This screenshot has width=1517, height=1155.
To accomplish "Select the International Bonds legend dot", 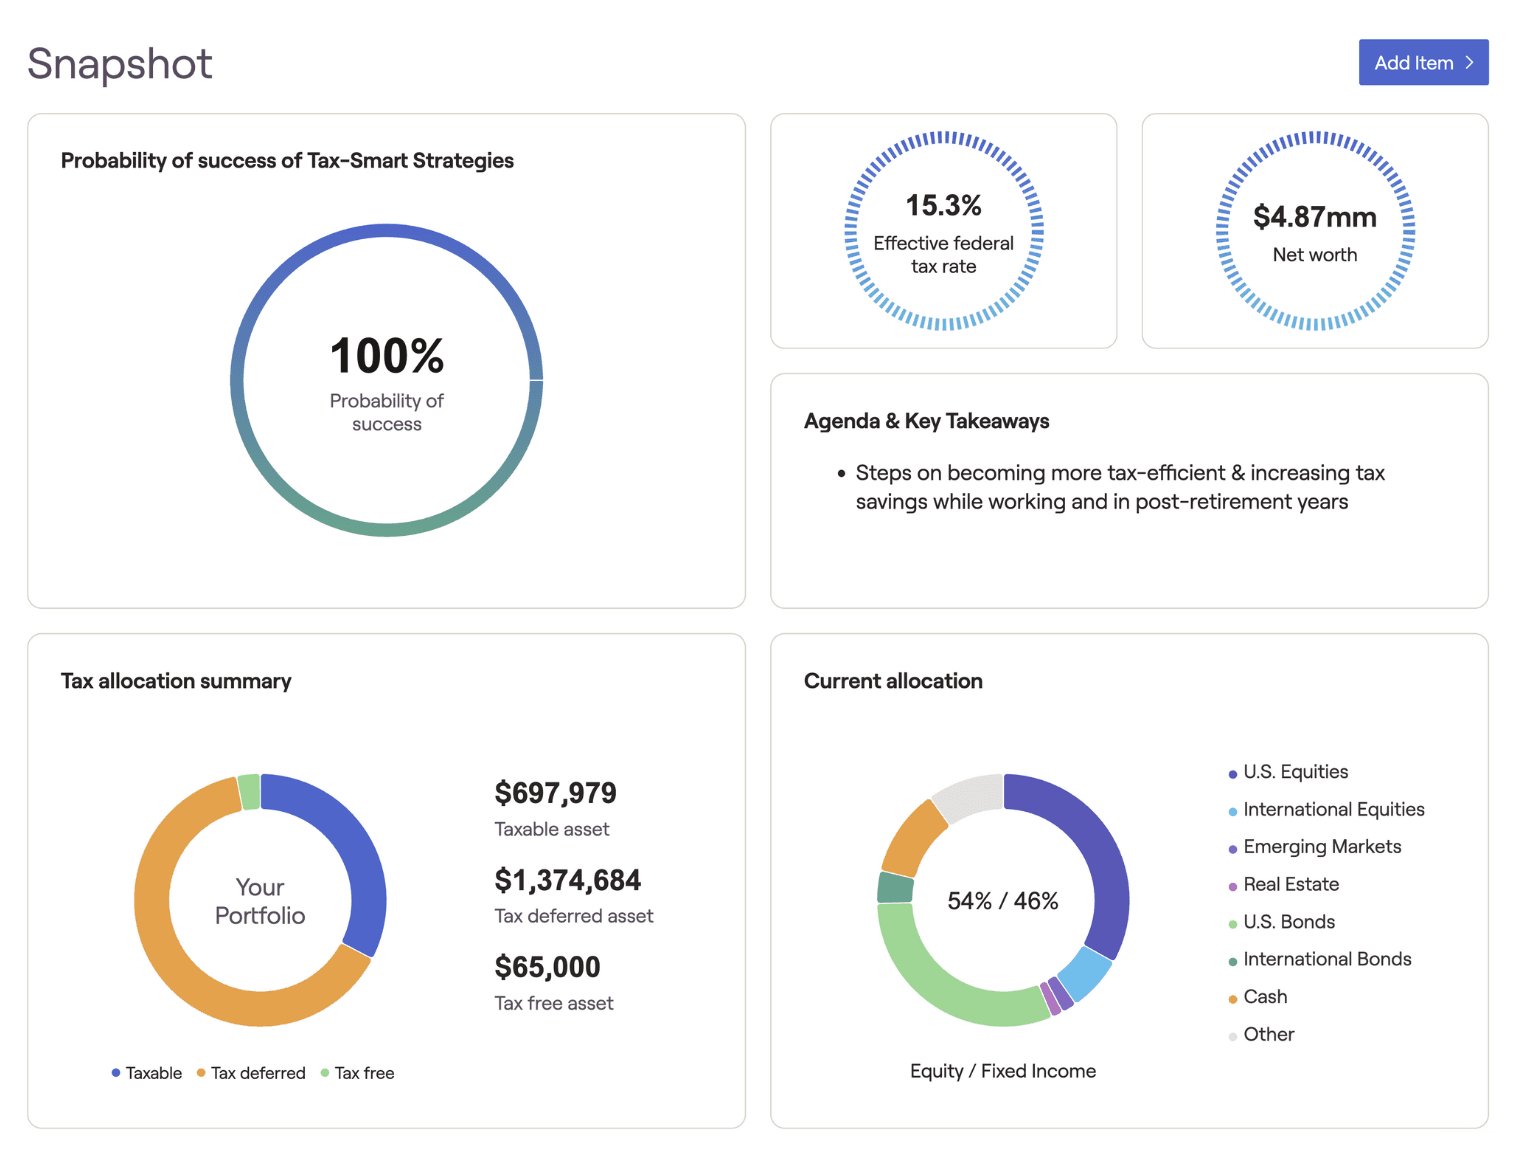I will click(1231, 959).
